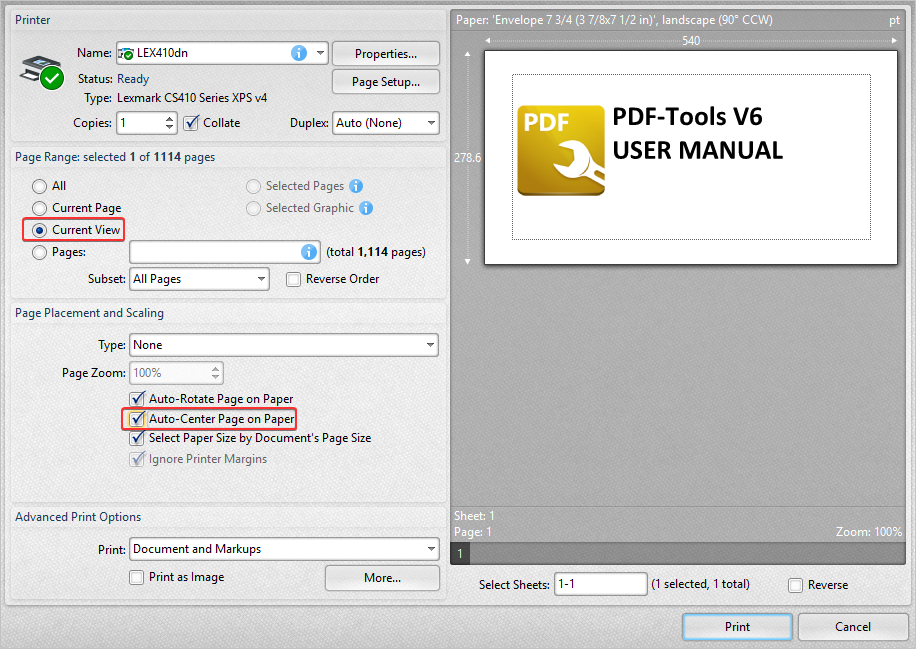This screenshot has height=649, width=916.
Task: Open Page Setup settings
Action: click(x=384, y=81)
